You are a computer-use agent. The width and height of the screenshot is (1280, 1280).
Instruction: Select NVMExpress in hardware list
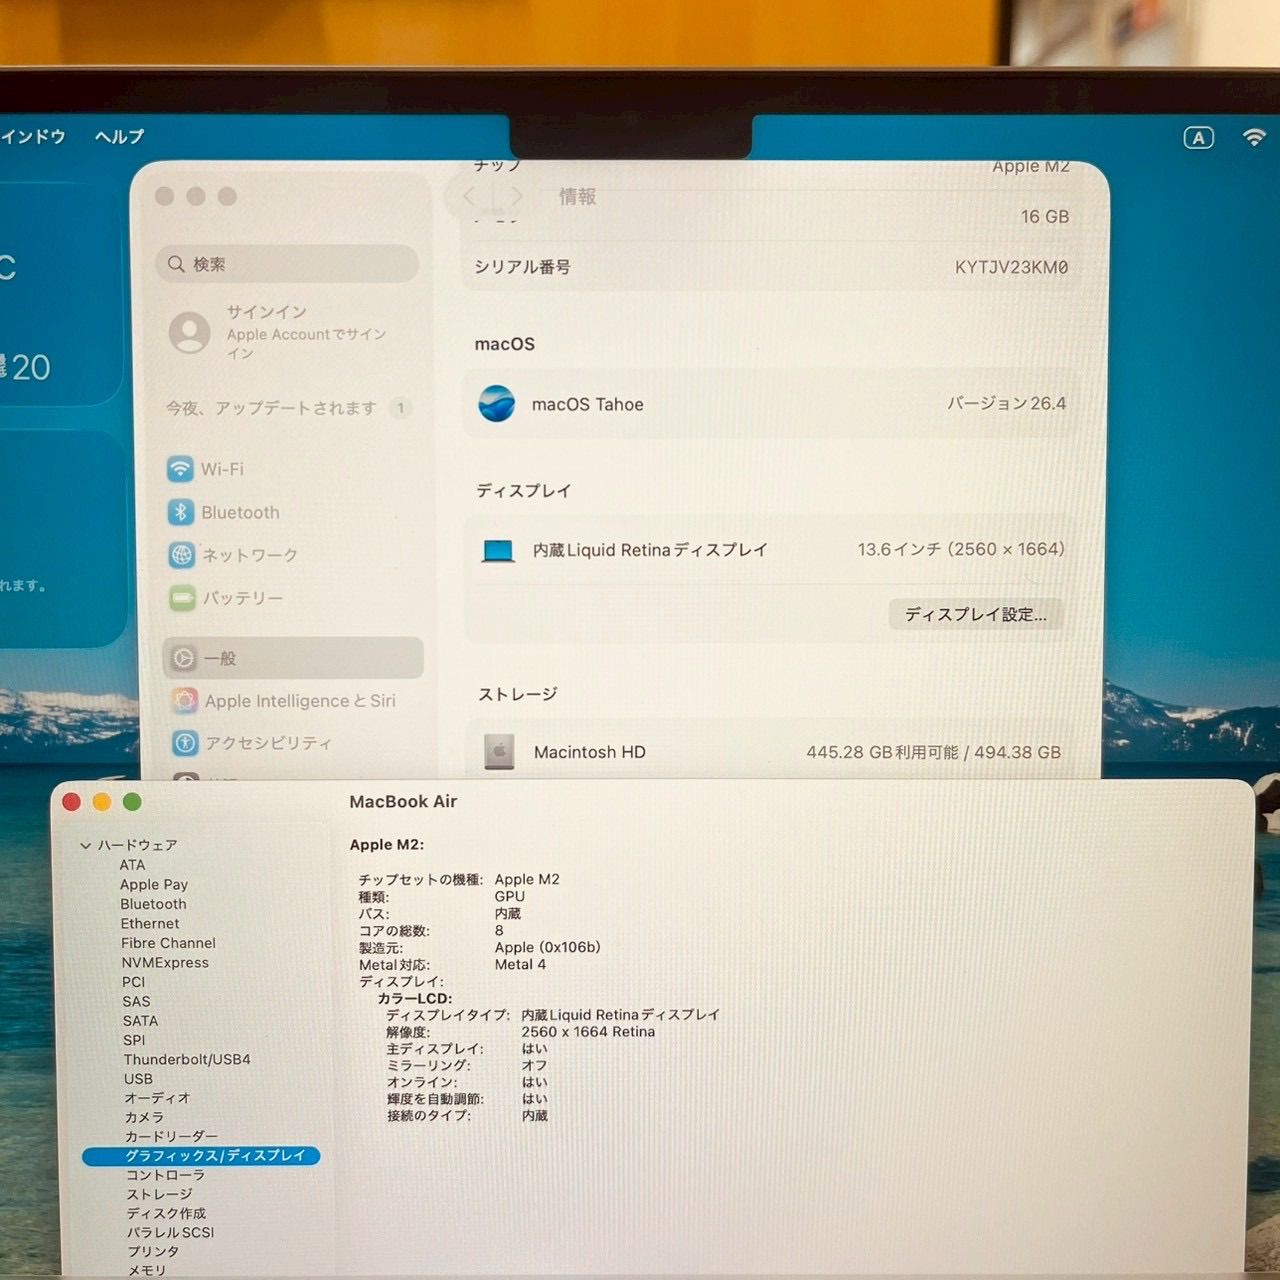pos(165,963)
